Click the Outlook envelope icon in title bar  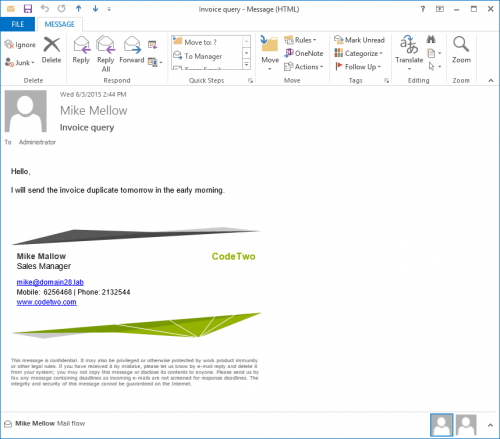click(x=11, y=9)
